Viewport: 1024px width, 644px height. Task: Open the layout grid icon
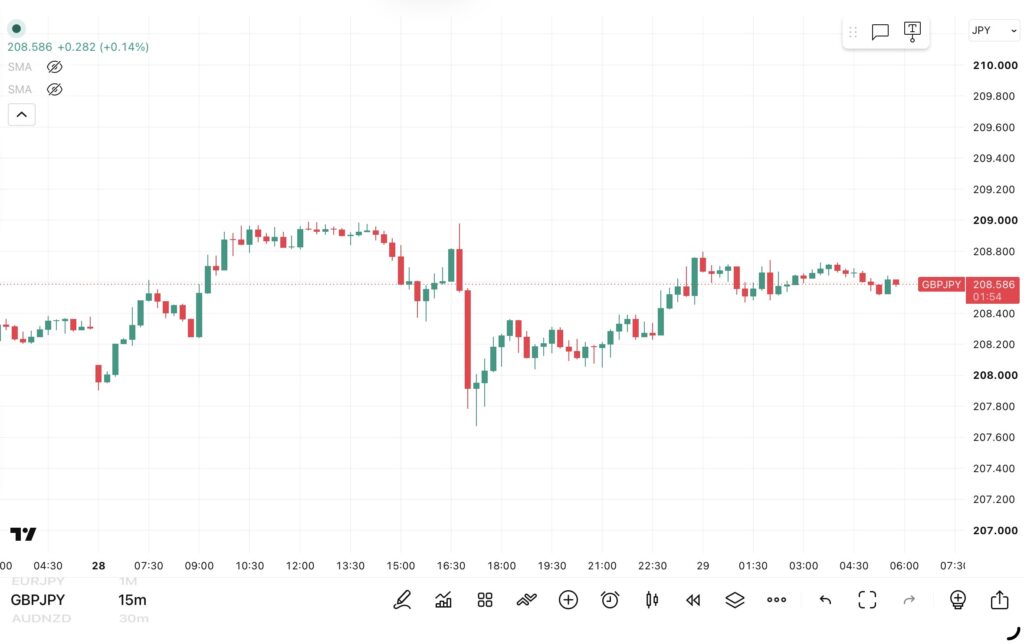[485, 600]
